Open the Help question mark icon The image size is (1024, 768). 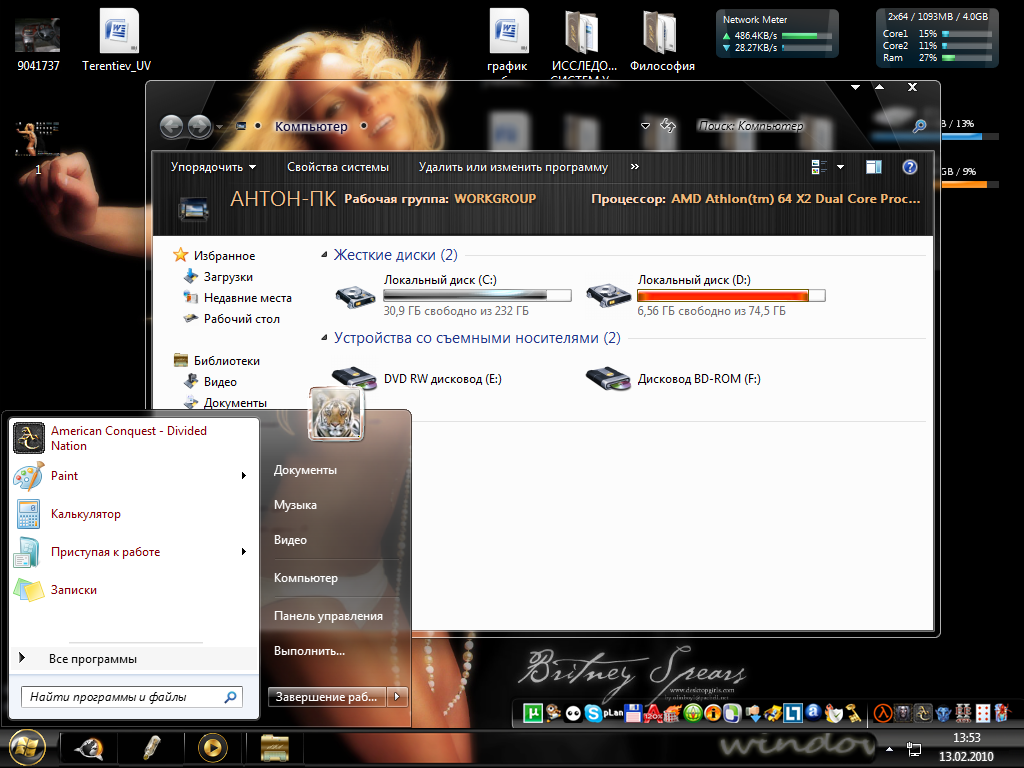click(910, 167)
